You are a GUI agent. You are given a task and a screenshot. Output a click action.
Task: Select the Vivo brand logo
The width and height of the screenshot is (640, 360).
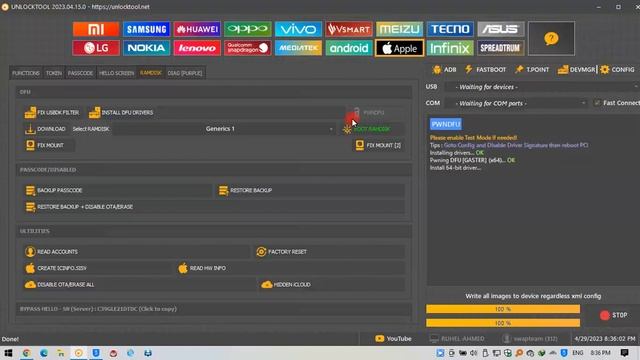[298, 29]
